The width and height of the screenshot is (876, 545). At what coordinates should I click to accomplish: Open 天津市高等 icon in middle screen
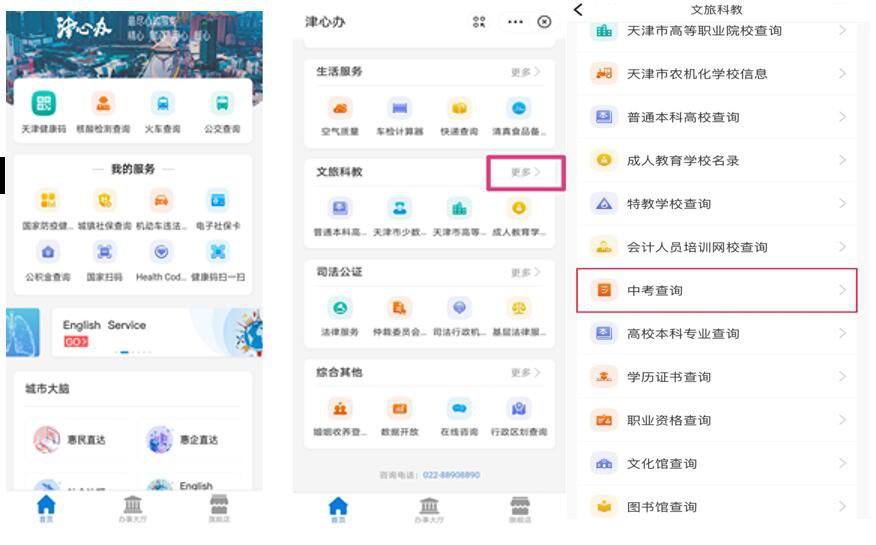[459, 208]
